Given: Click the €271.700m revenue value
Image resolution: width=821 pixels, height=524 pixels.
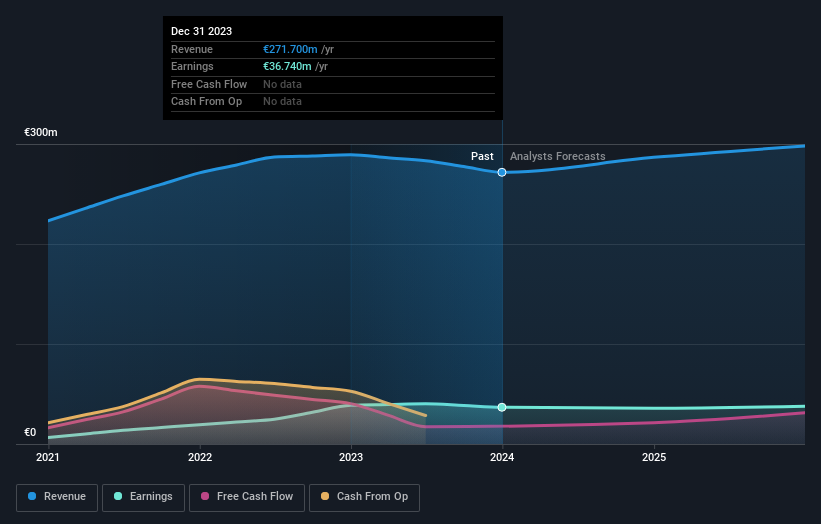Looking at the screenshot, I should coord(290,49).
